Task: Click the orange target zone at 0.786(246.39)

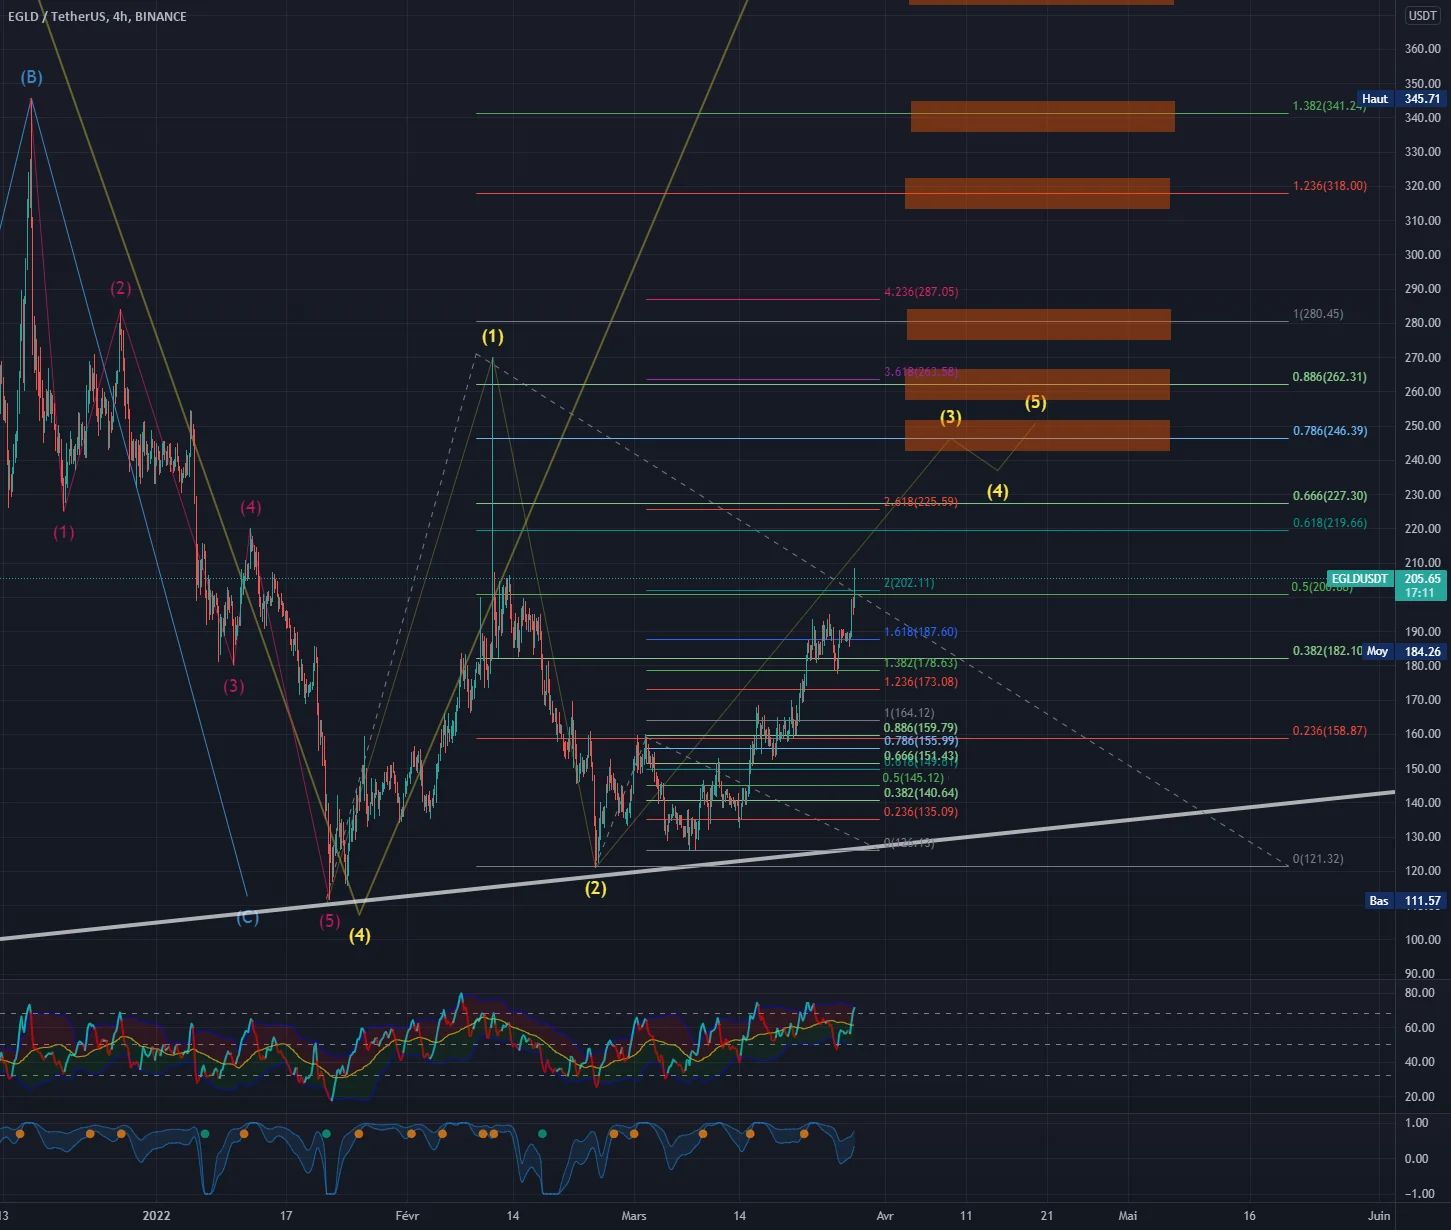Action: coord(1037,435)
